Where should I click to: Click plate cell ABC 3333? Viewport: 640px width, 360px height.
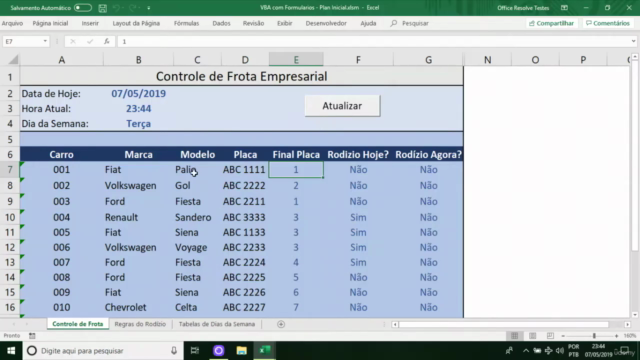[244, 217]
